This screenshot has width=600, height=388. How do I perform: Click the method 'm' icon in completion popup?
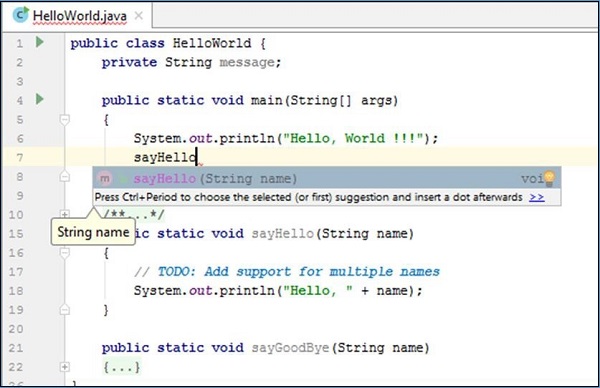coord(104,178)
